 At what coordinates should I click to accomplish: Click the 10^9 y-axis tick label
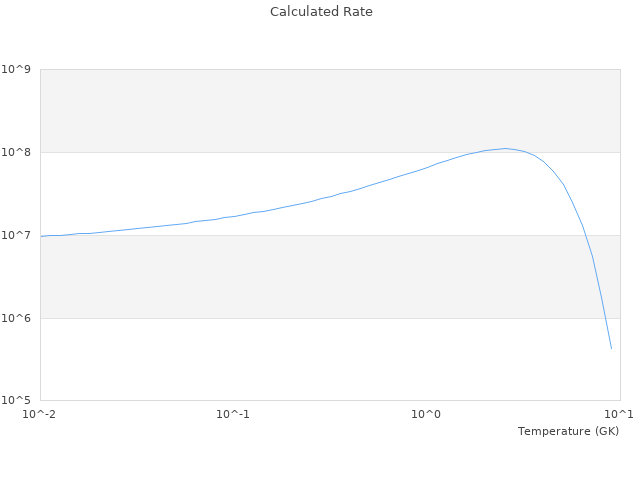click(x=17, y=70)
